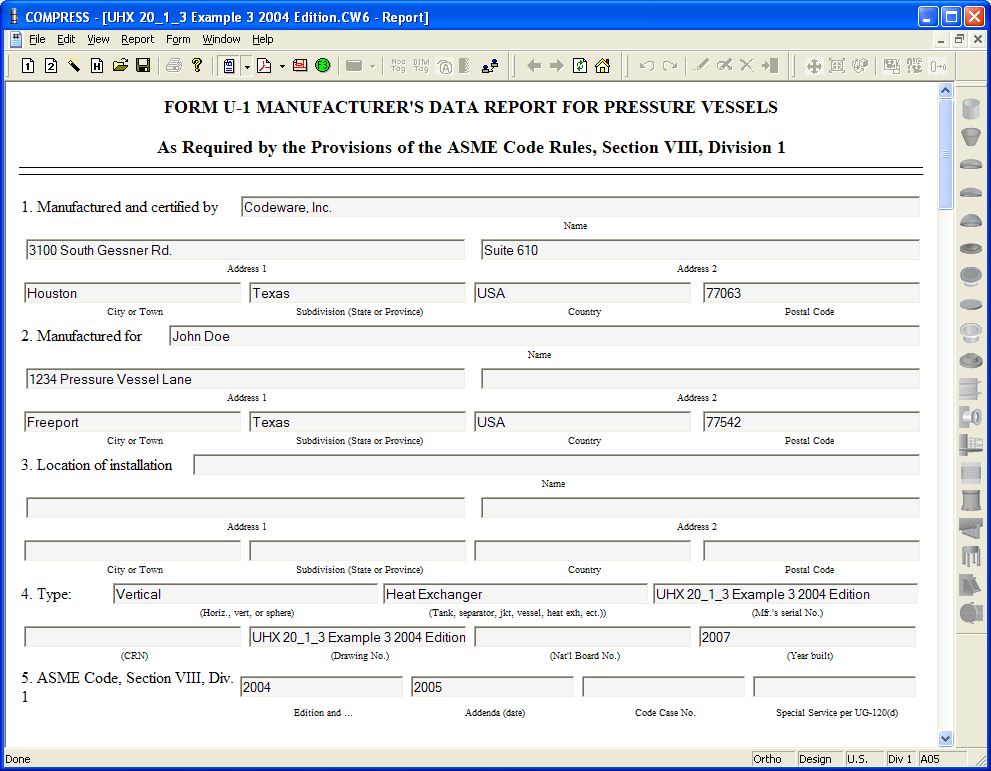Click the PDF export icon
The height and width of the screenshot is (771, 991).
pyautogui.click(x=264, y=65)
